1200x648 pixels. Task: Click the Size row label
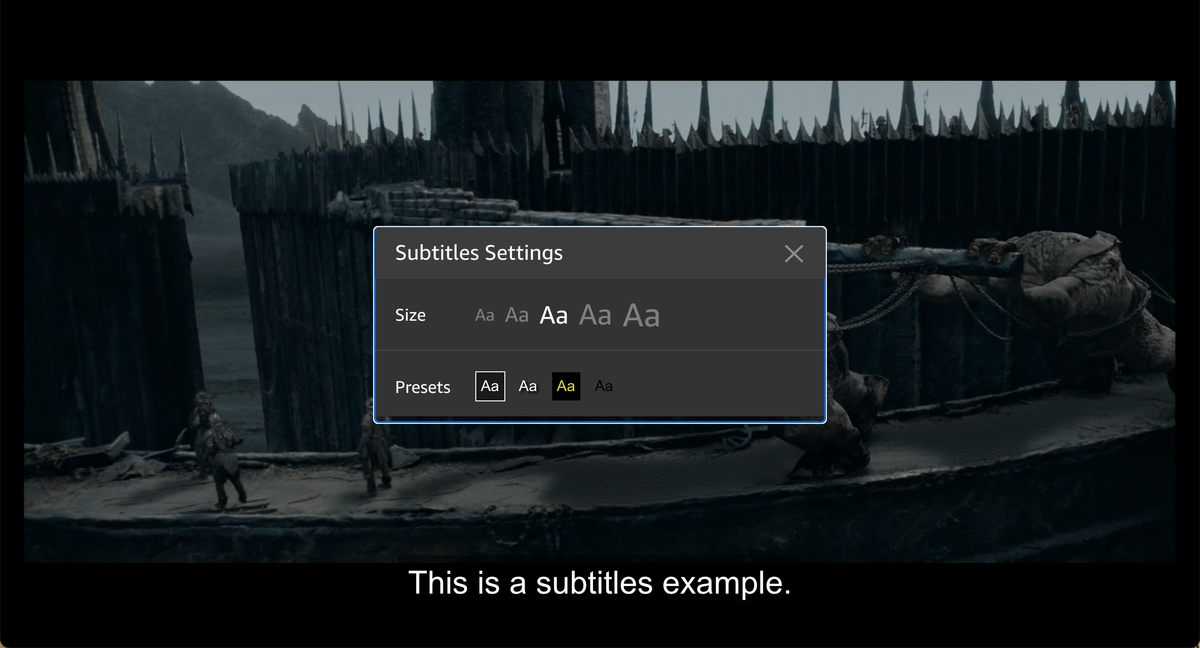(410, 315)
